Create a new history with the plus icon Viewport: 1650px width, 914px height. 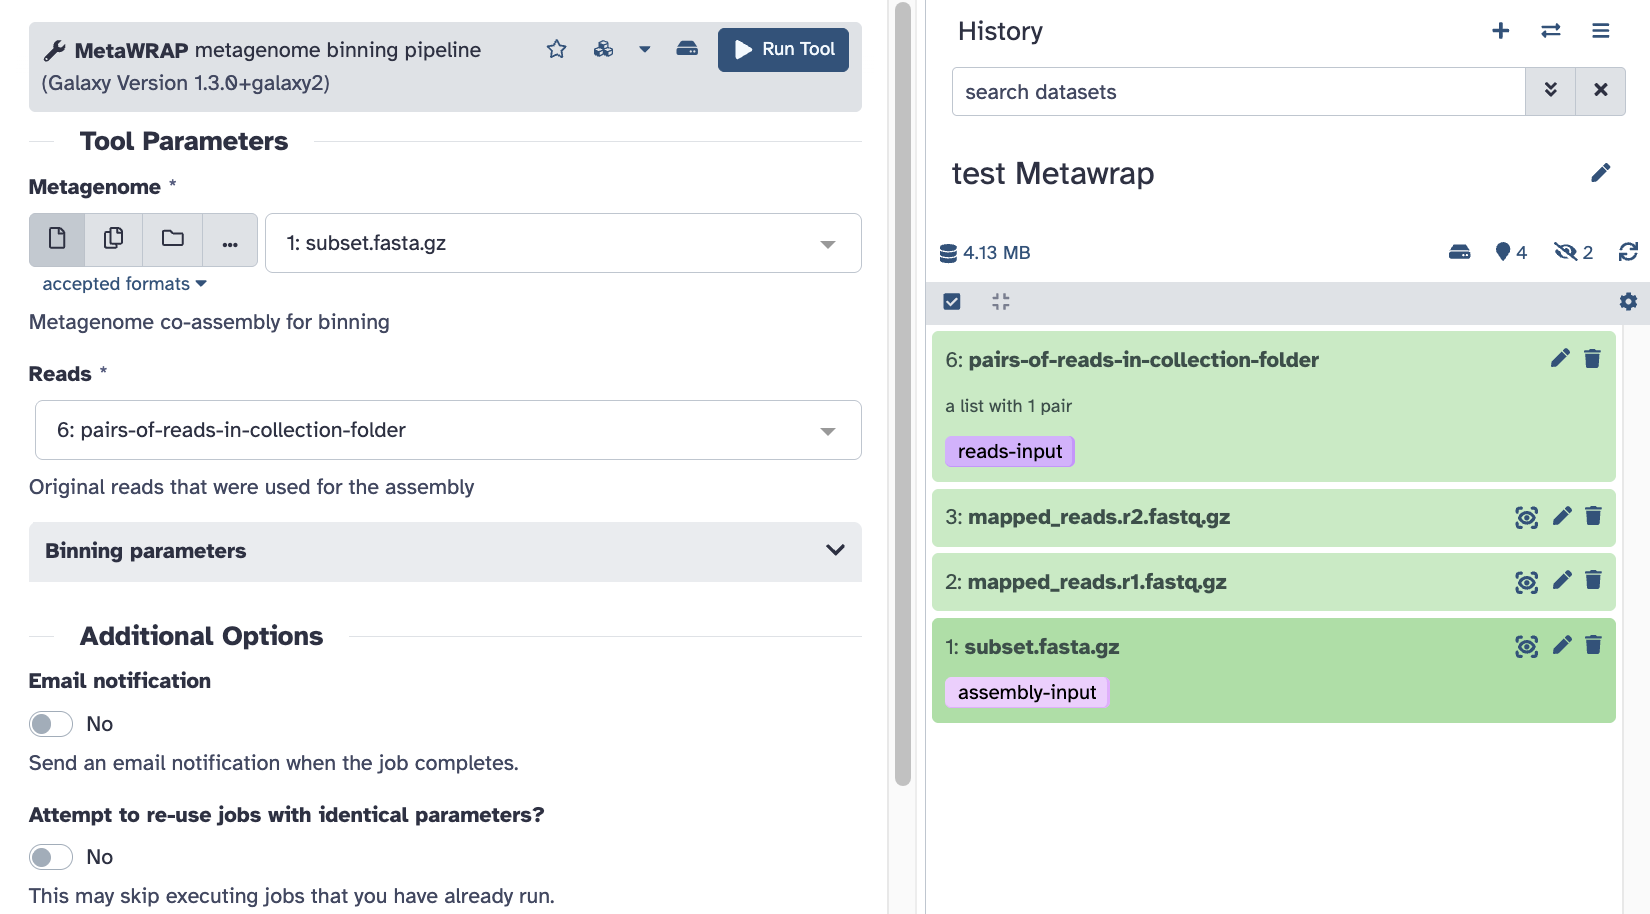(1500, 31)
